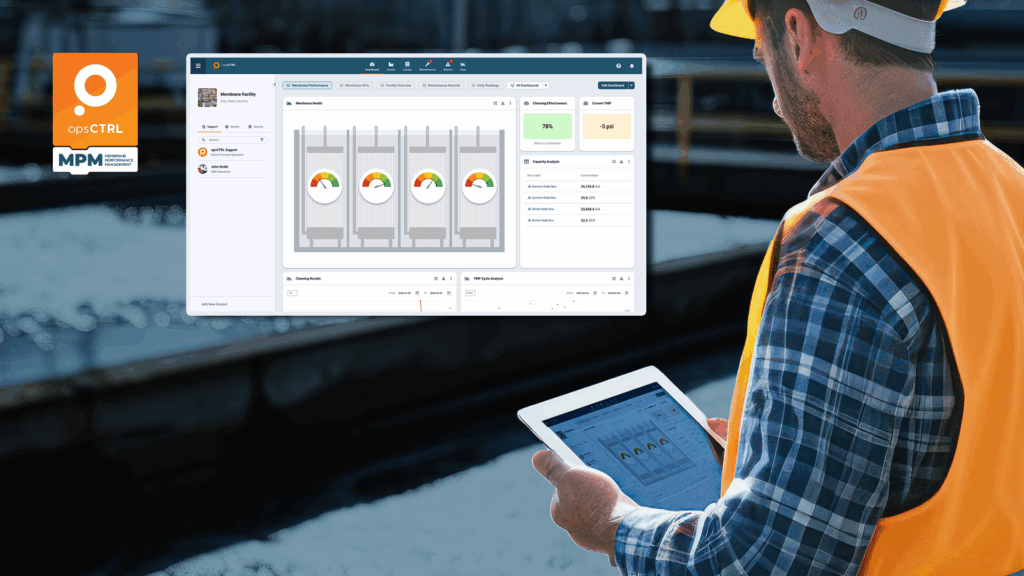Select the Details tab in sidebar
1024x576 pixels.
pyautogui.click(x=232, y=127)
